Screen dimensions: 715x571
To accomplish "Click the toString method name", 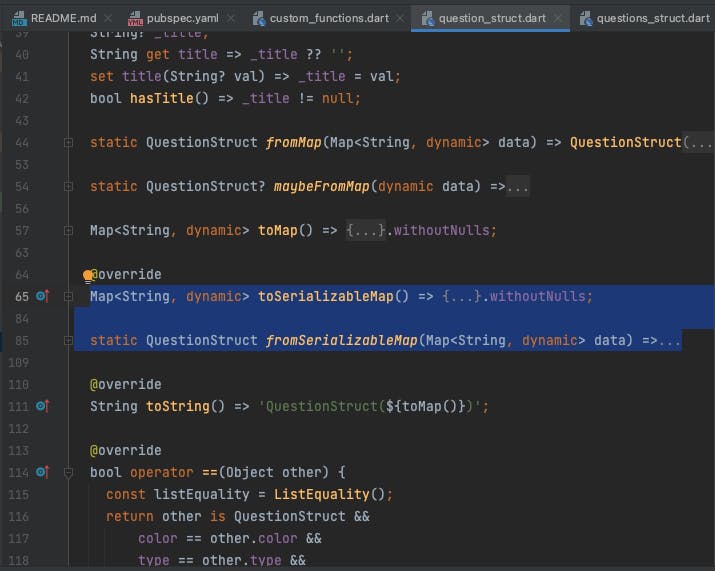I will 177,406.
